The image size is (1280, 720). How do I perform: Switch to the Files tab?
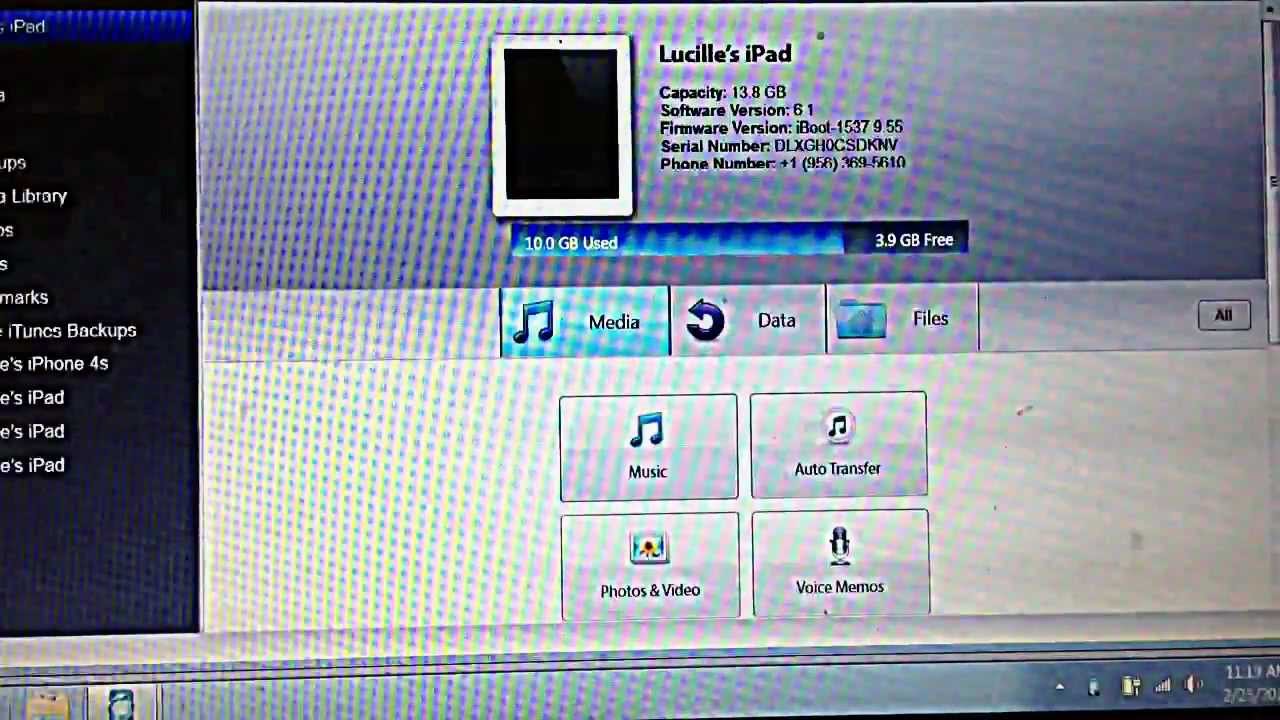pos(902,318)
